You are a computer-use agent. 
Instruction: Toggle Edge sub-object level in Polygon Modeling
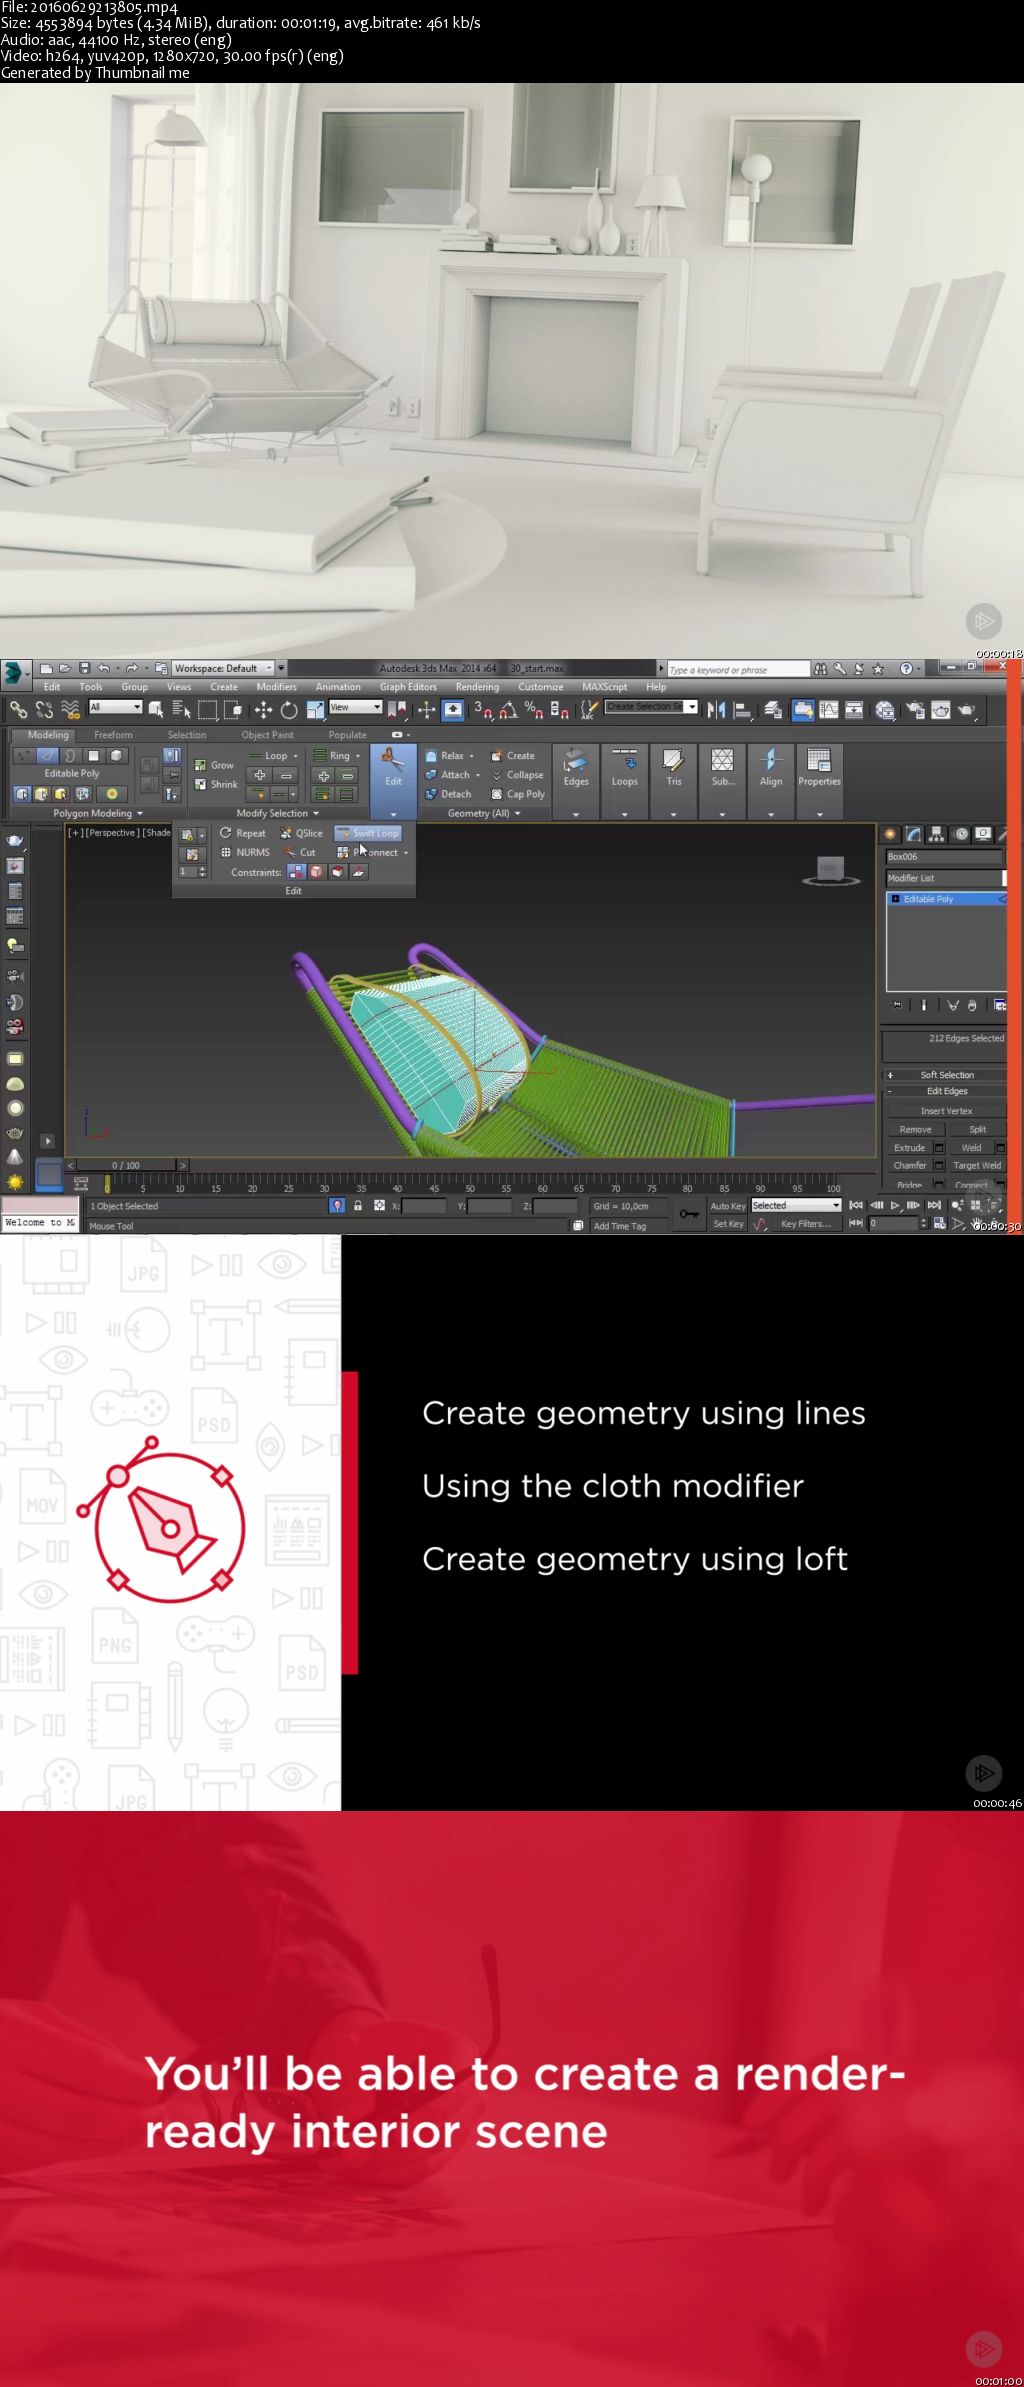[x=47, y=756]
